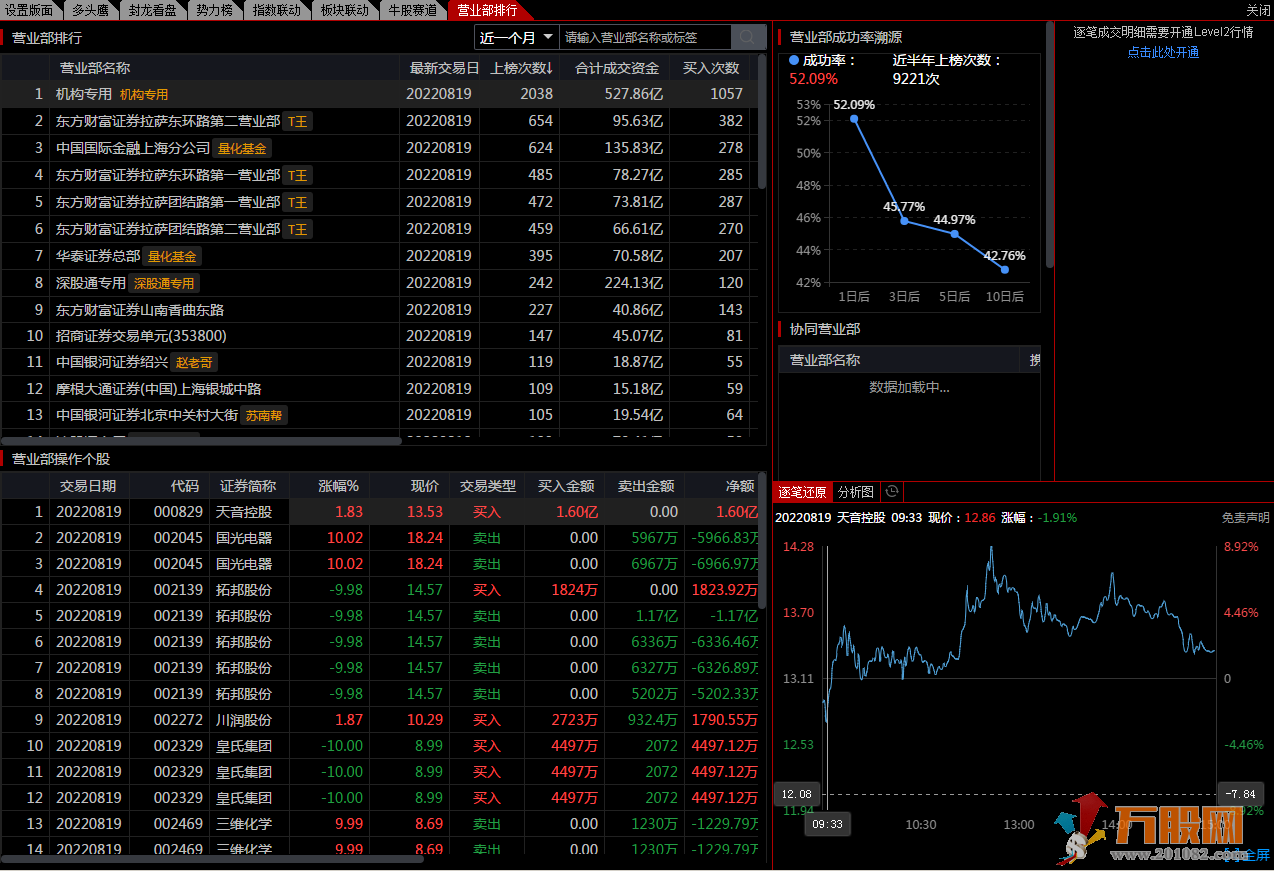Open the 势力榜 tab
Image resolution: width=1274 pixels, height=871 pixels.
coord(214,10)
